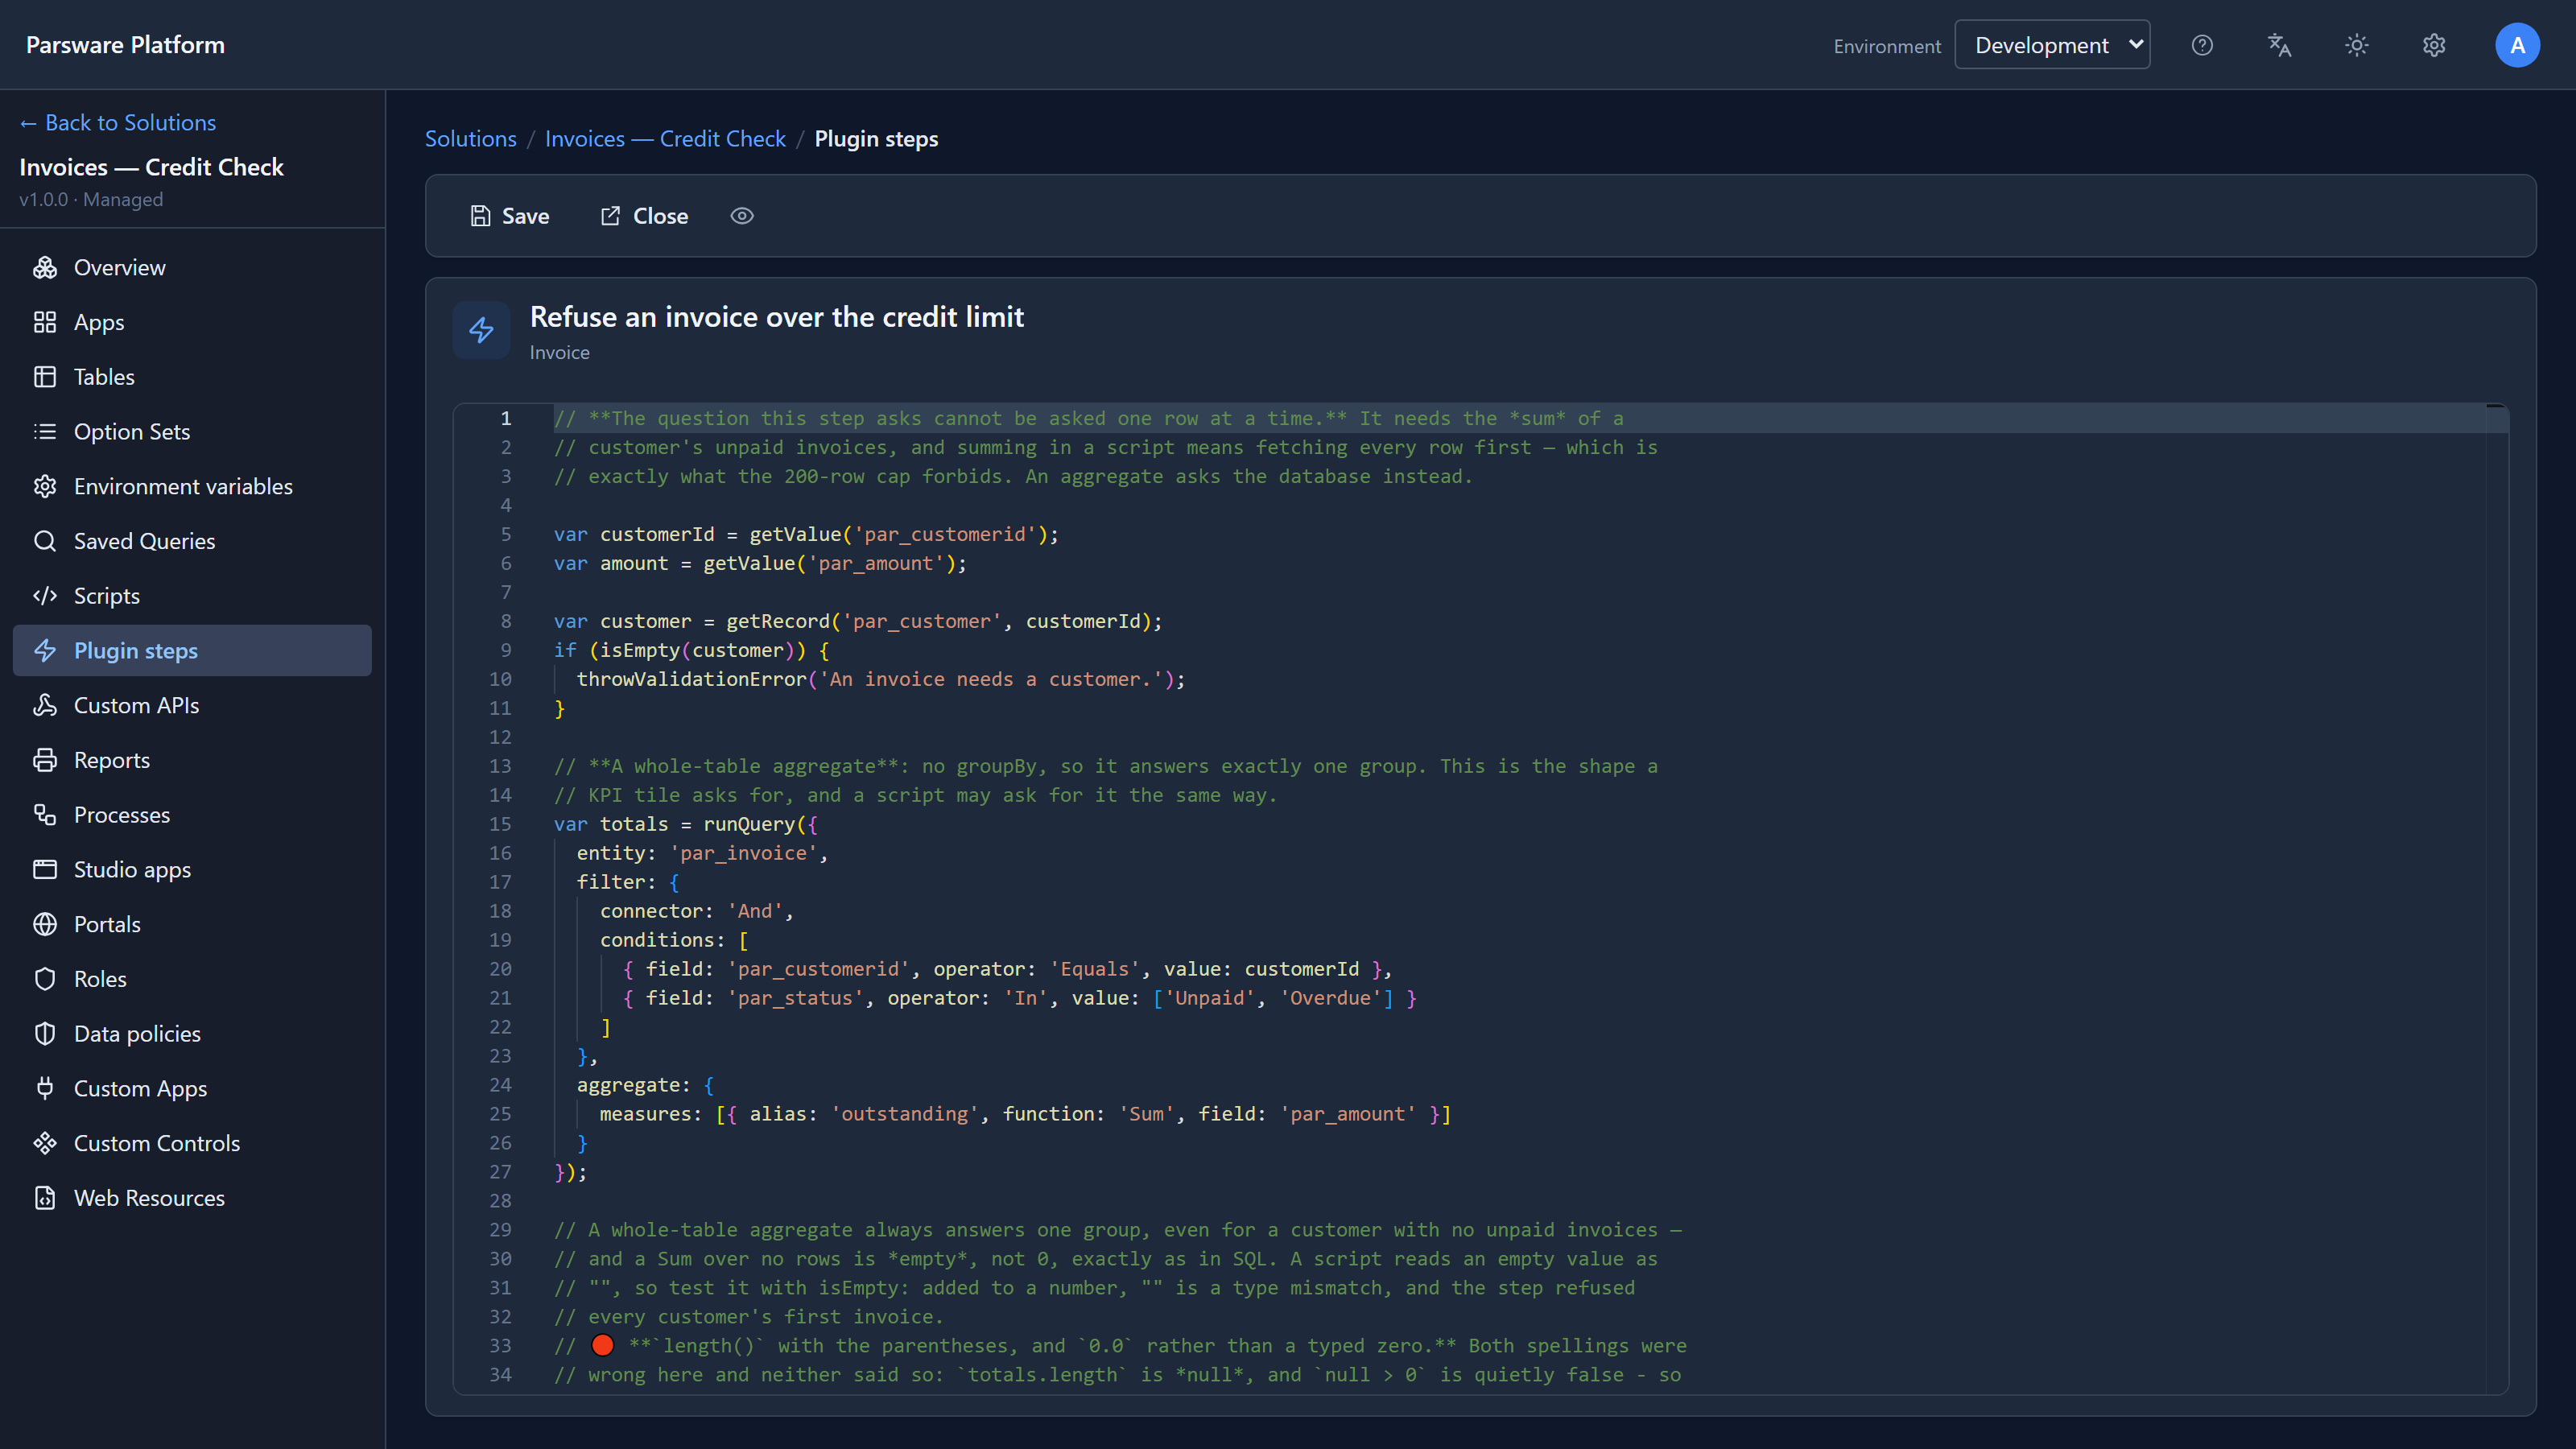Save the plugin step

pos(510,216)
